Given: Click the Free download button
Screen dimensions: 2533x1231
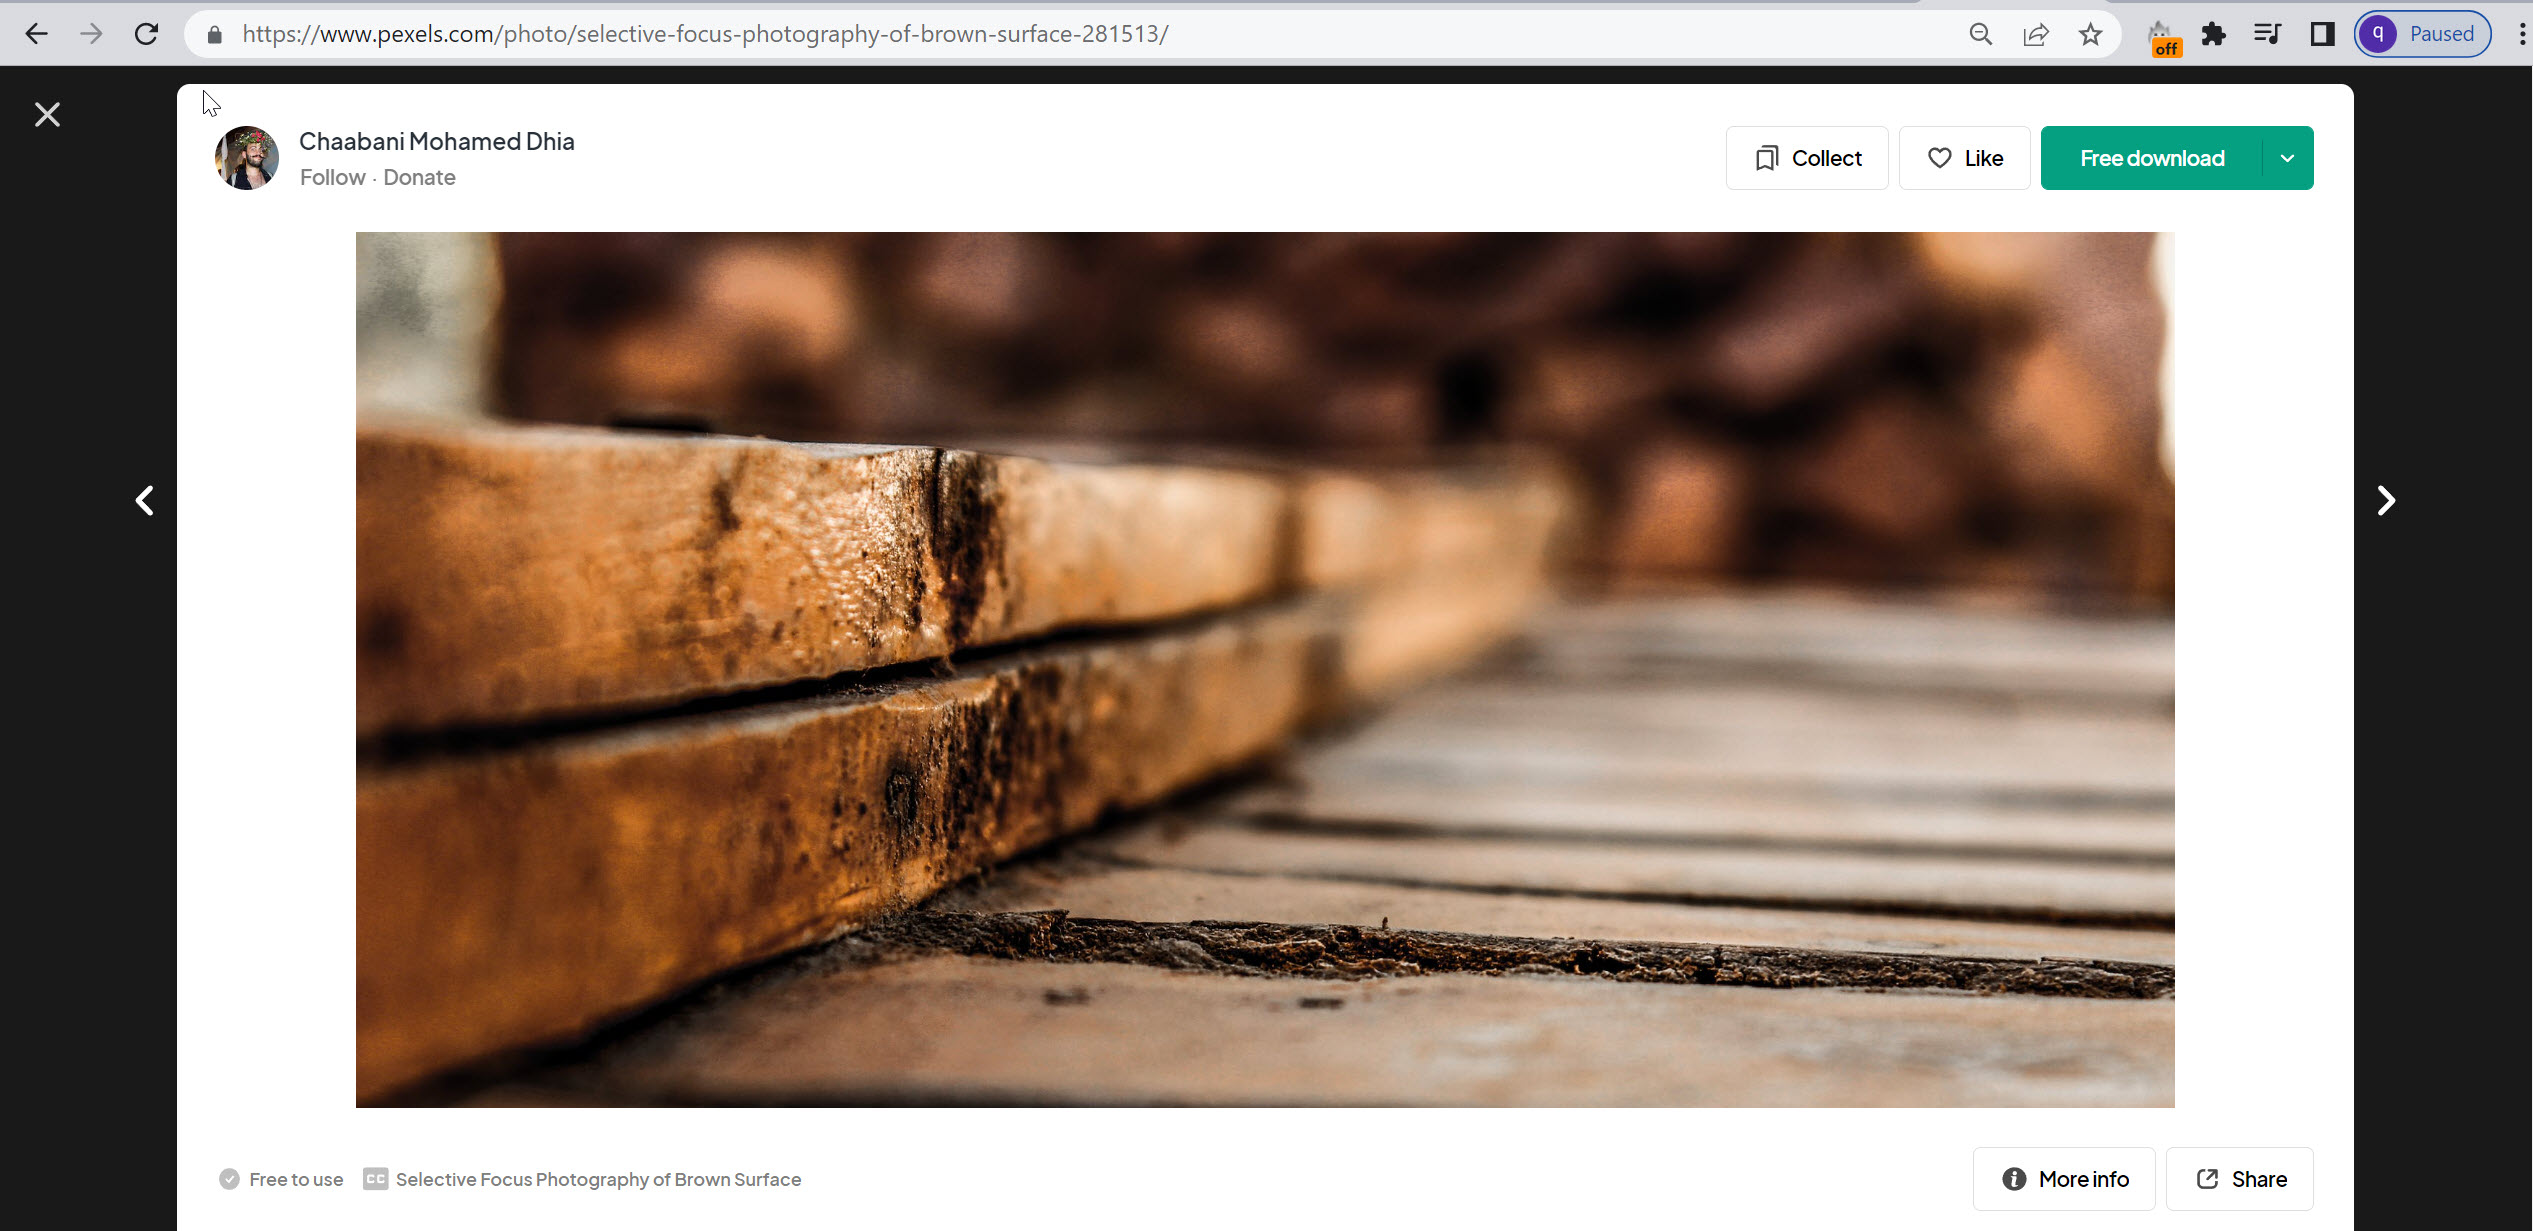Looking at the screenshot, I should tap(2152, 158).
